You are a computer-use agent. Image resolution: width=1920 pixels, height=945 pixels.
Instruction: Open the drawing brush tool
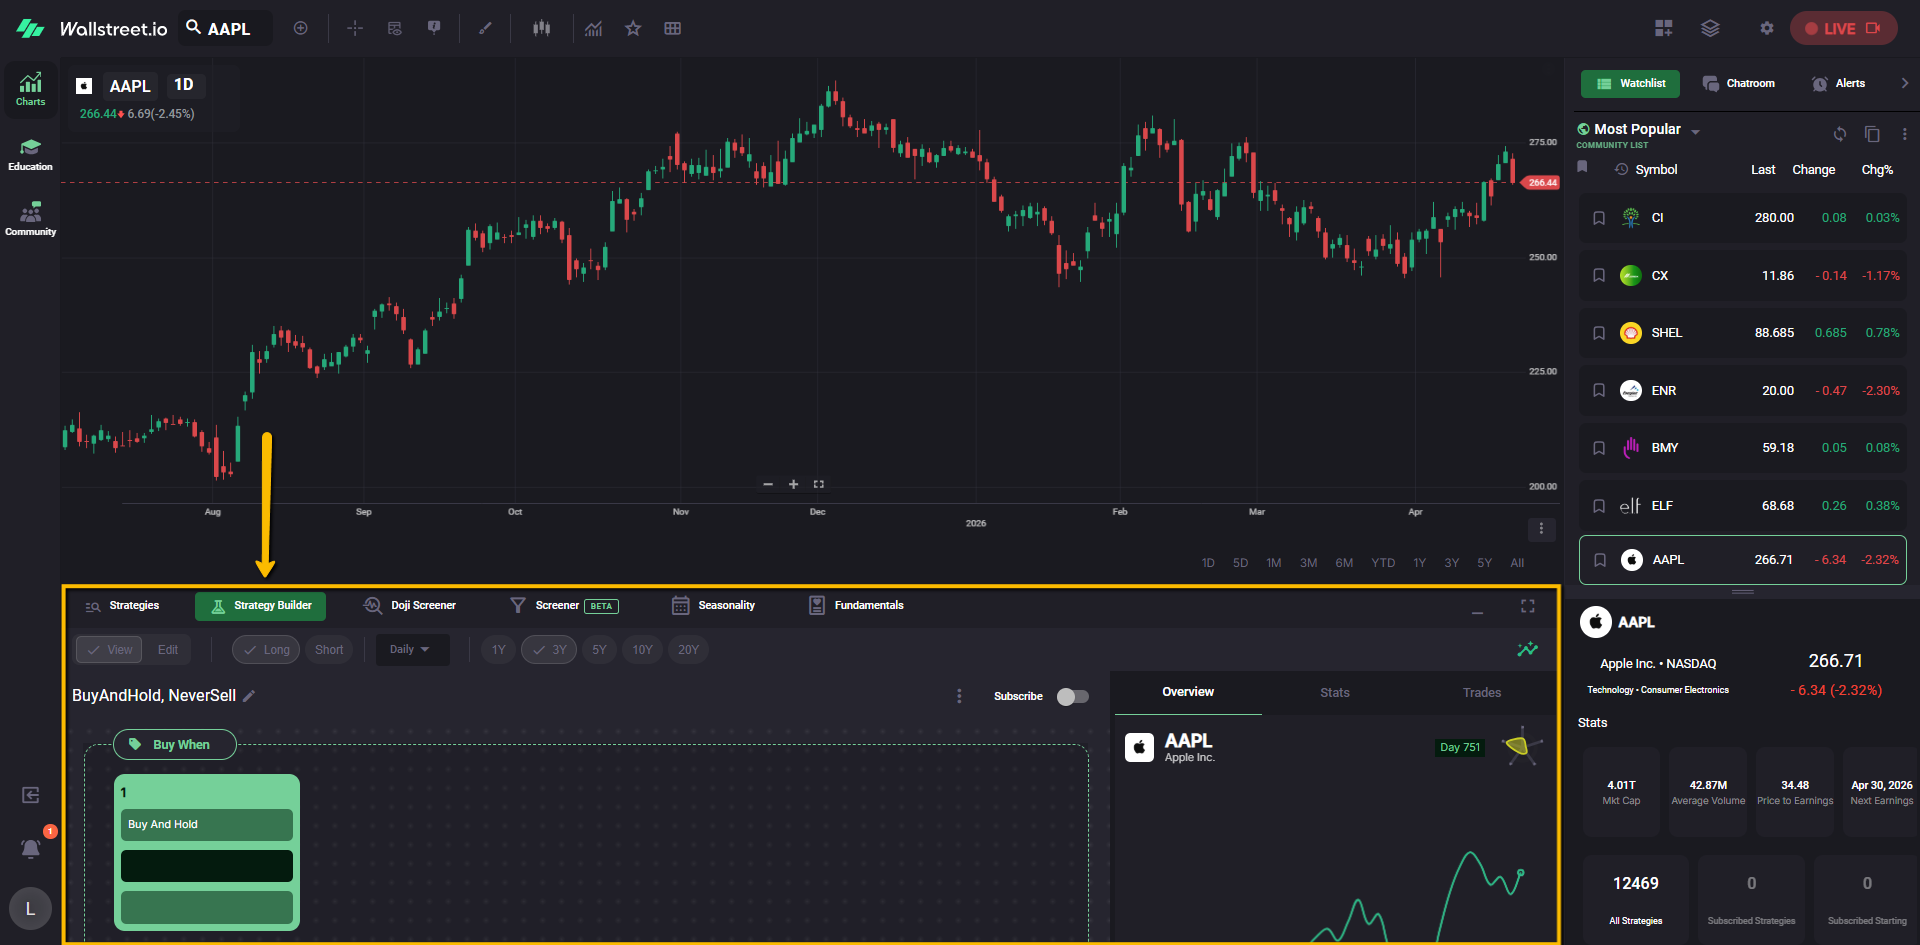(485, 29)
